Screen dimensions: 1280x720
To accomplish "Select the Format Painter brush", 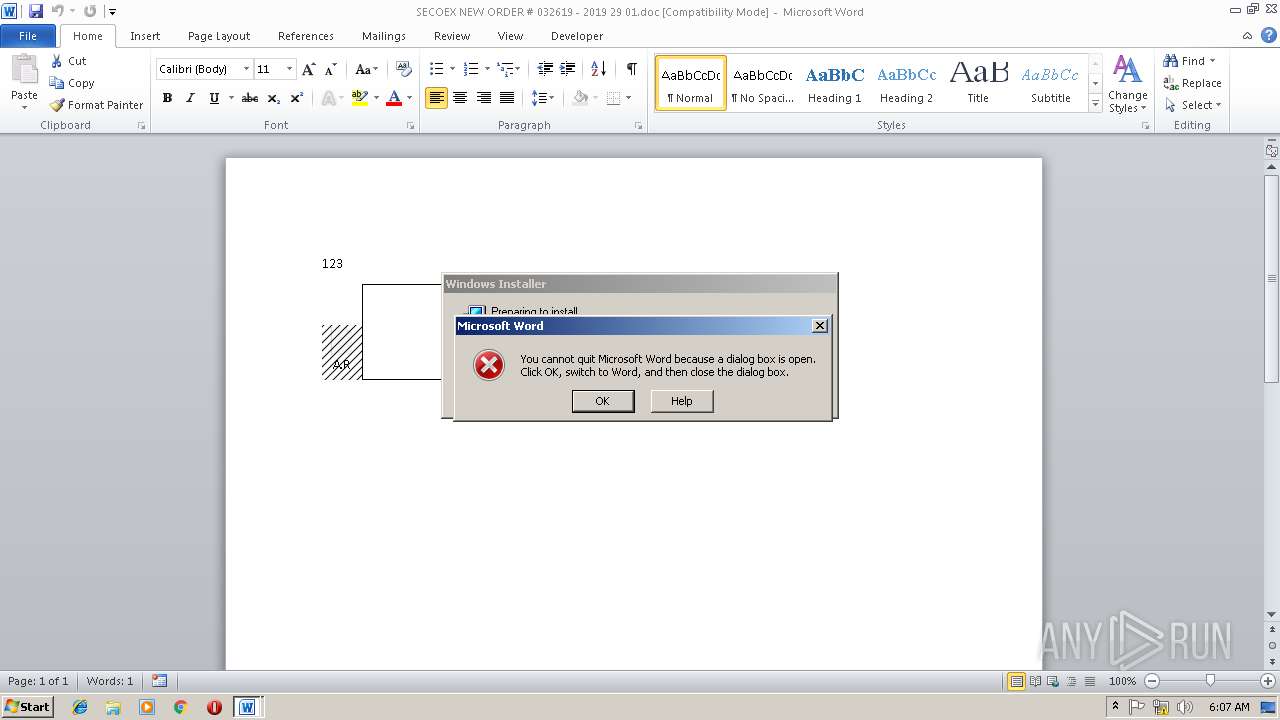I will point(57,105).
